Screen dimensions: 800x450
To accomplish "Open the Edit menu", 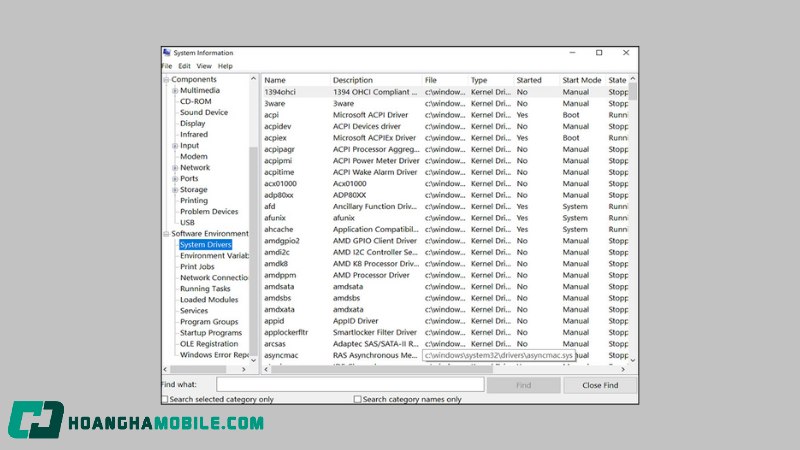I will pyautogui.click(x=184, y=66).
